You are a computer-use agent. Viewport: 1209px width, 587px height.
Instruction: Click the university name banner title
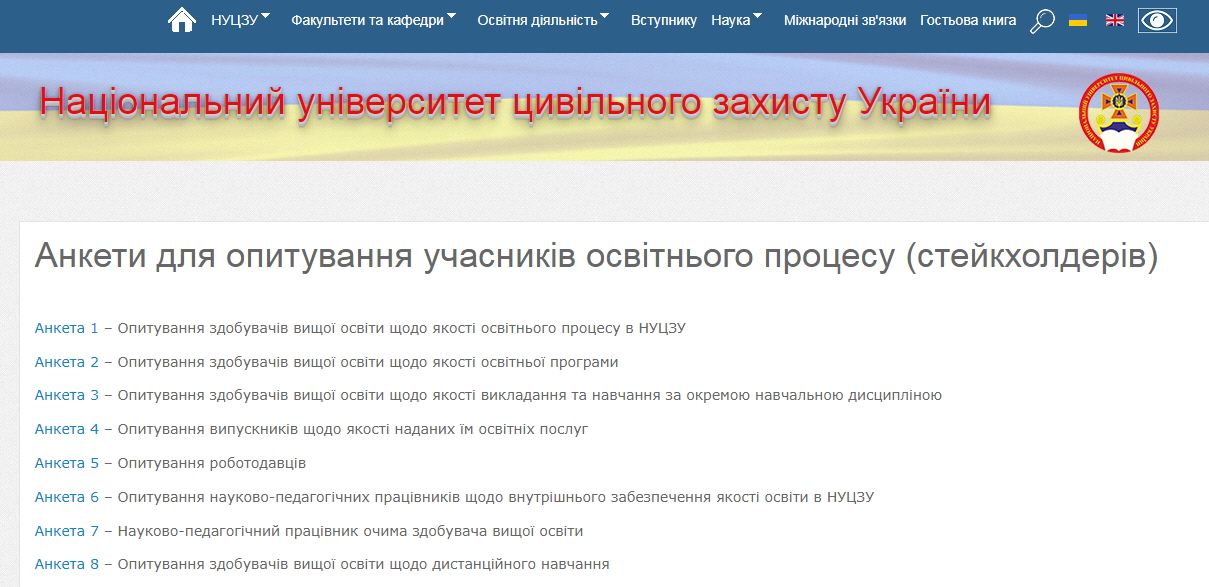pos(515,103)
